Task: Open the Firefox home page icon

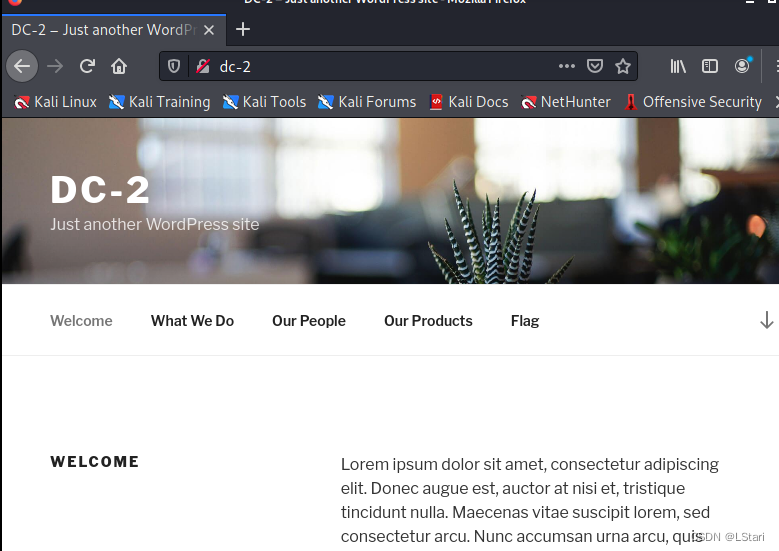Action: click(119, 66)
